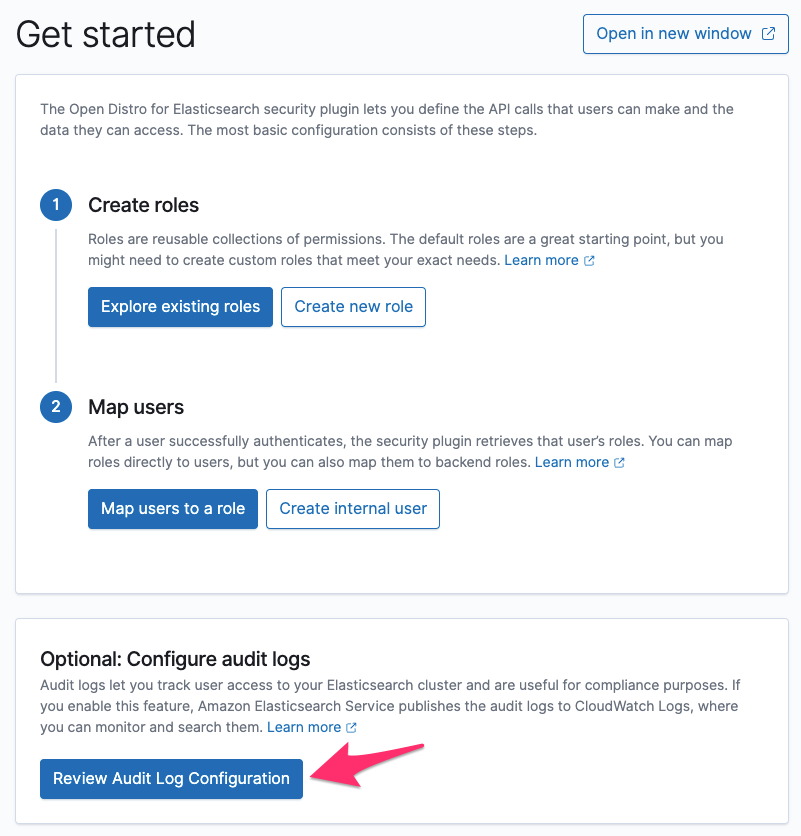Open Learn more link under Map users
Screen dimensions: 801x836
(572, 462)
